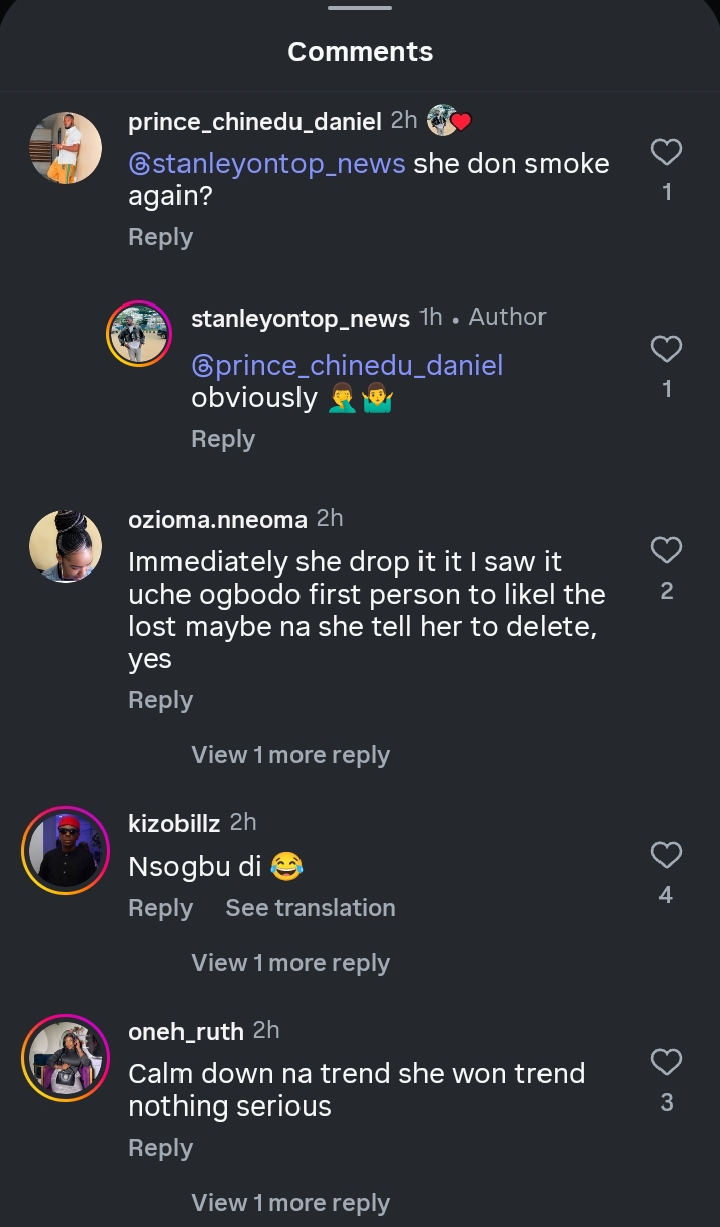Expand one more reply under ozioma.nneoma's comment
This screenshot has width=720, height=1227.
tap(290, 755)
